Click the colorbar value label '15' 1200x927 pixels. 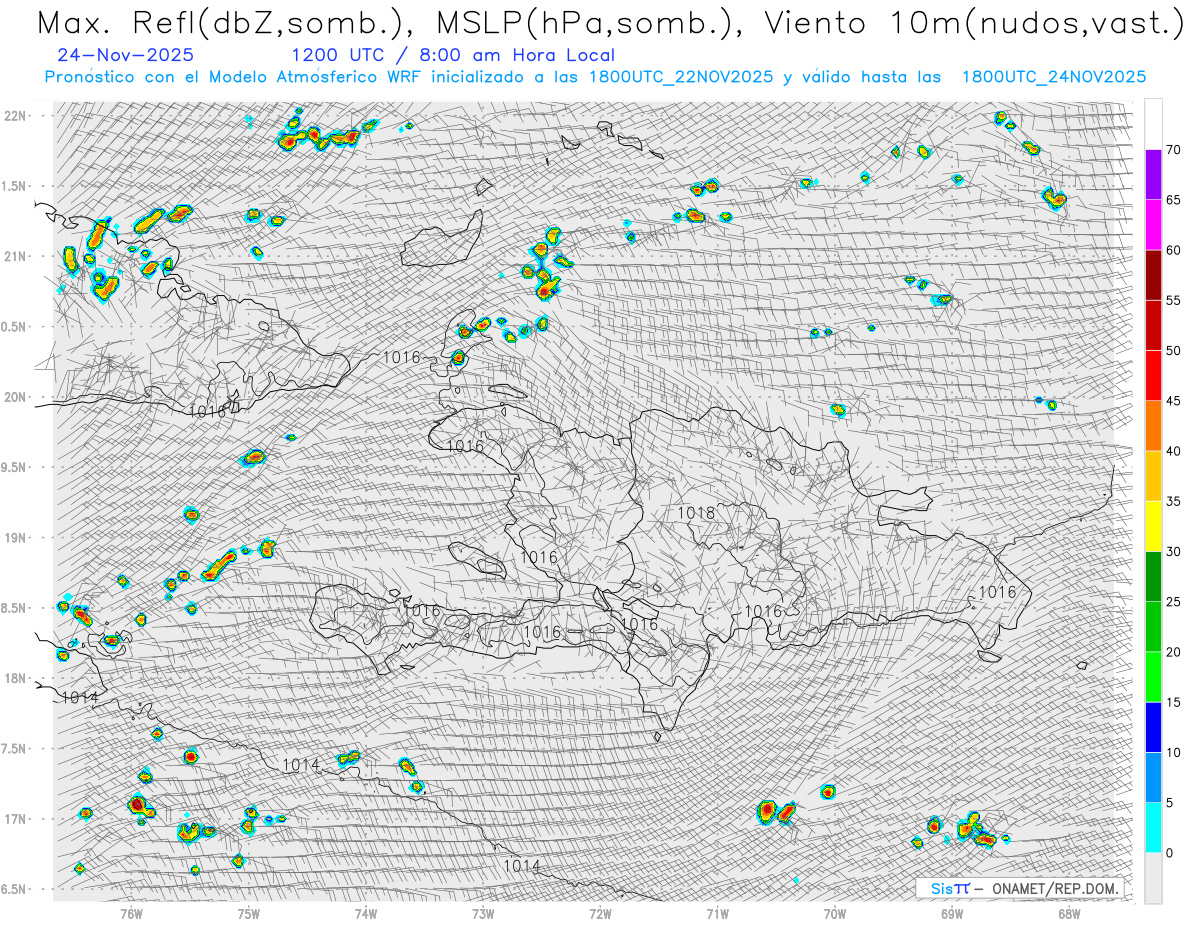point(1174,702)
